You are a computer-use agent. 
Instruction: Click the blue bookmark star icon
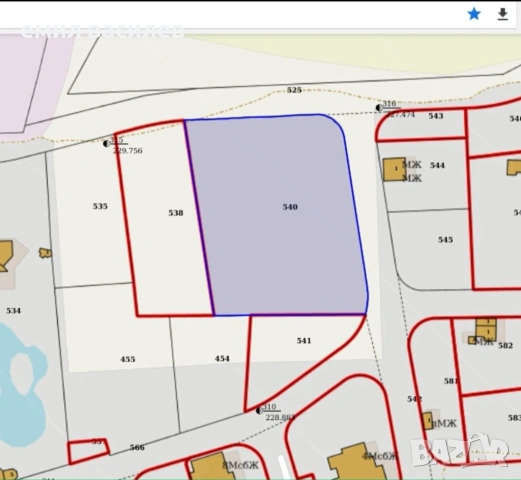tap(474, 14)
